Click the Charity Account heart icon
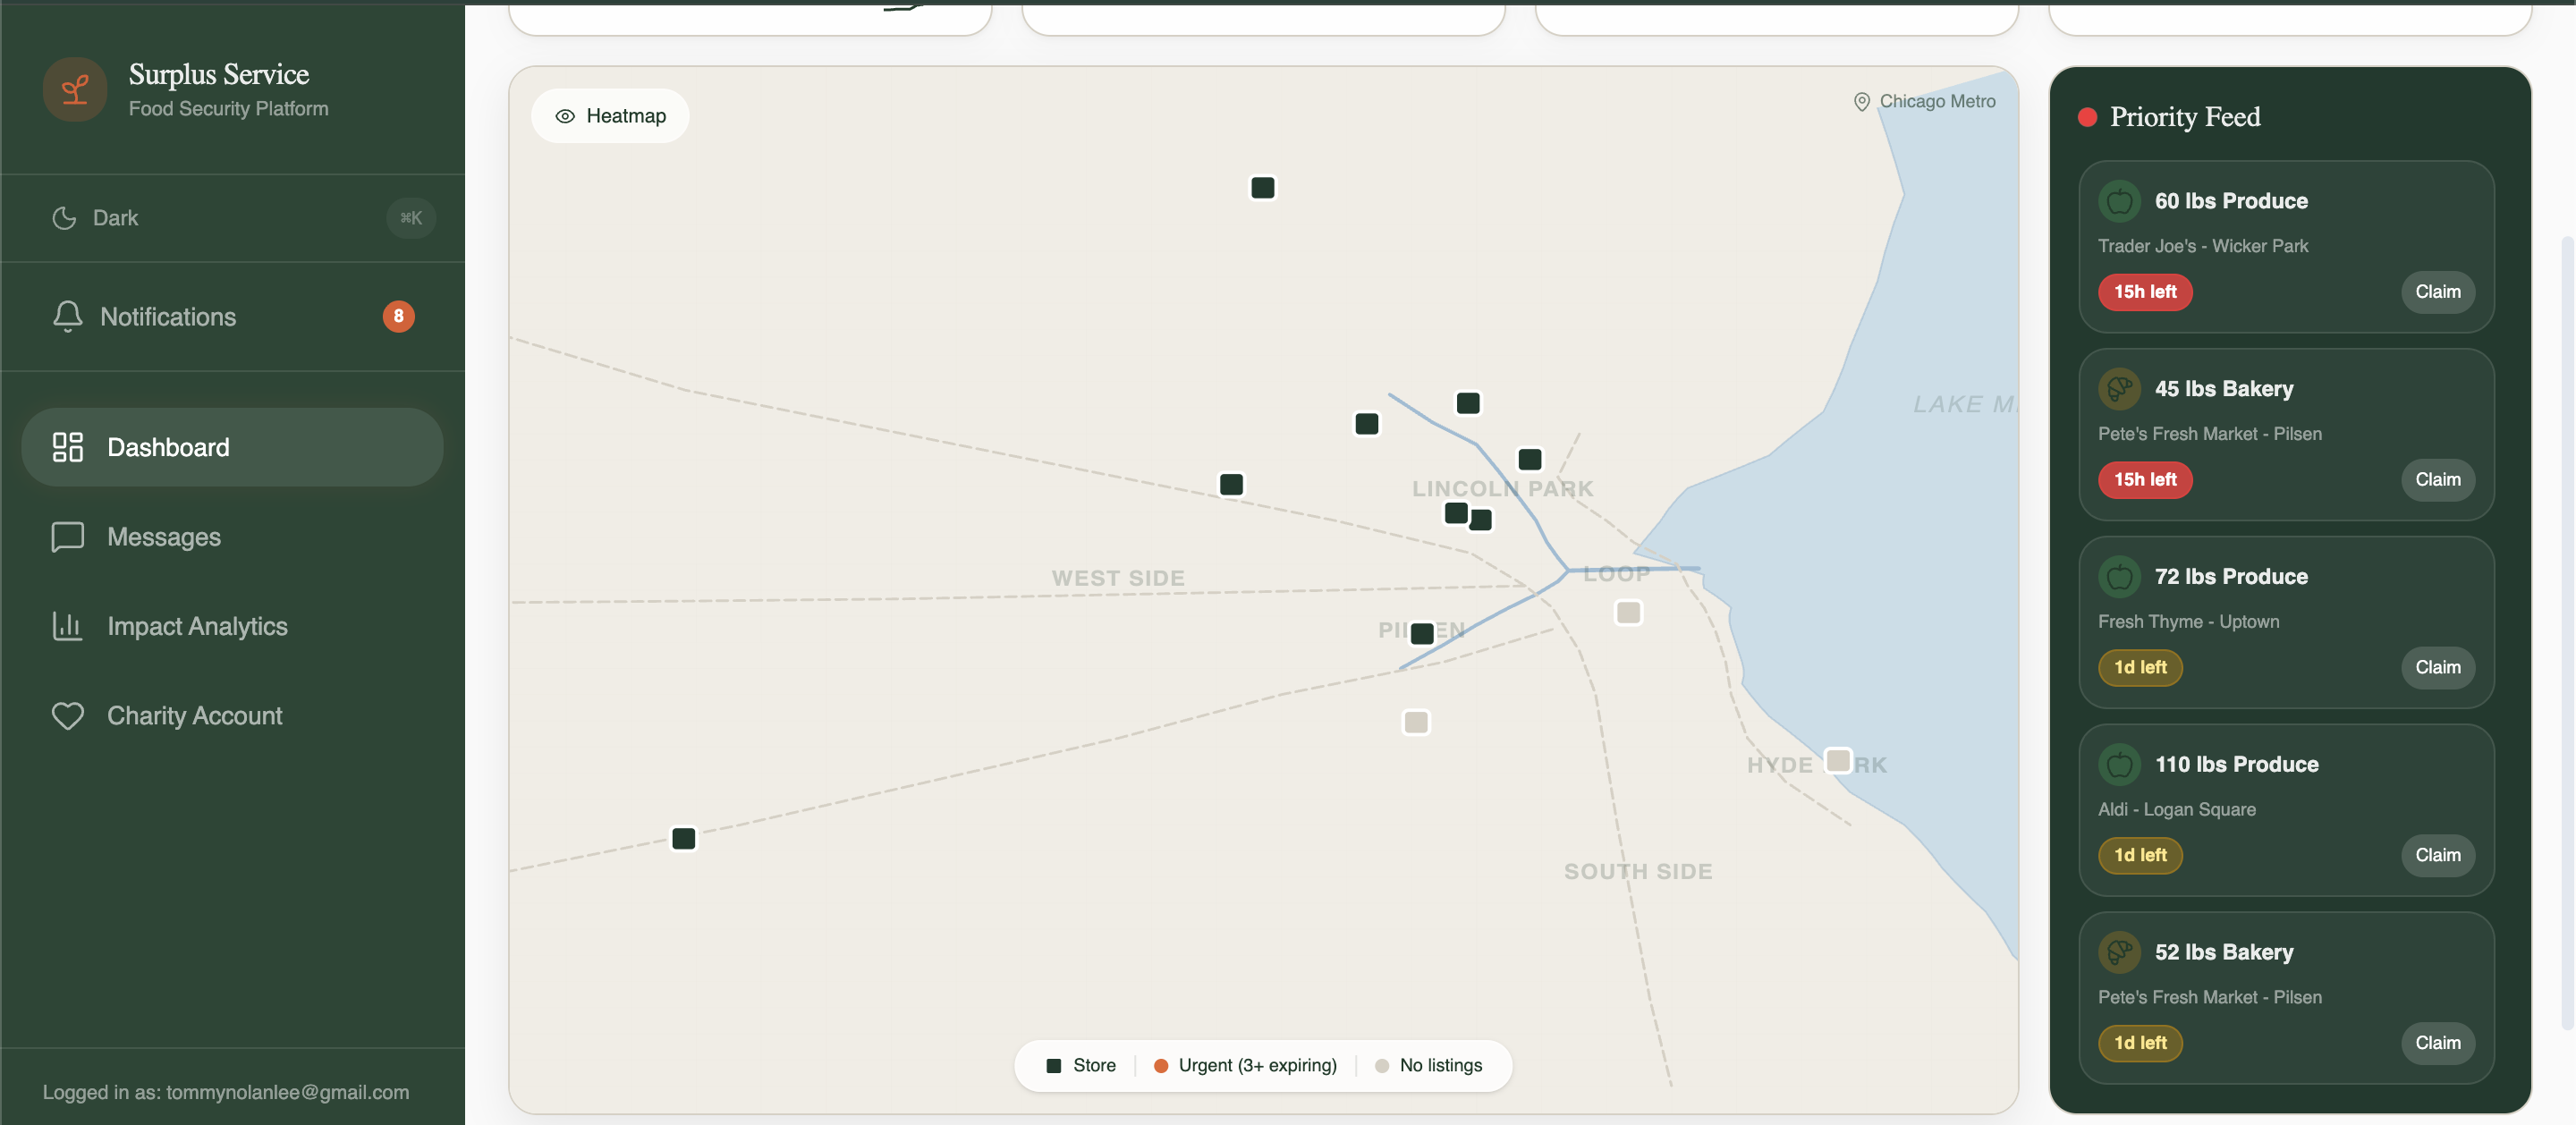Viewport: 2576px width, 1125px height. [x=67, y=716]
